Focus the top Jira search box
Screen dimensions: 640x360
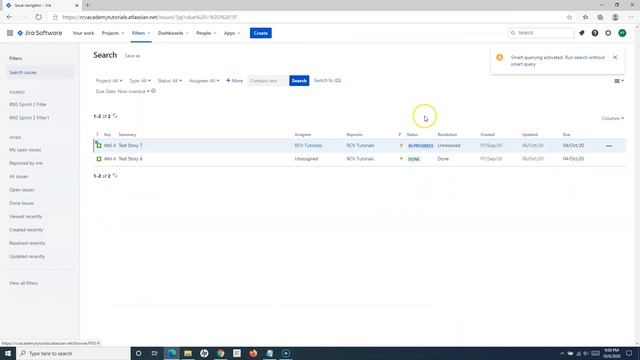pos(540,33)
